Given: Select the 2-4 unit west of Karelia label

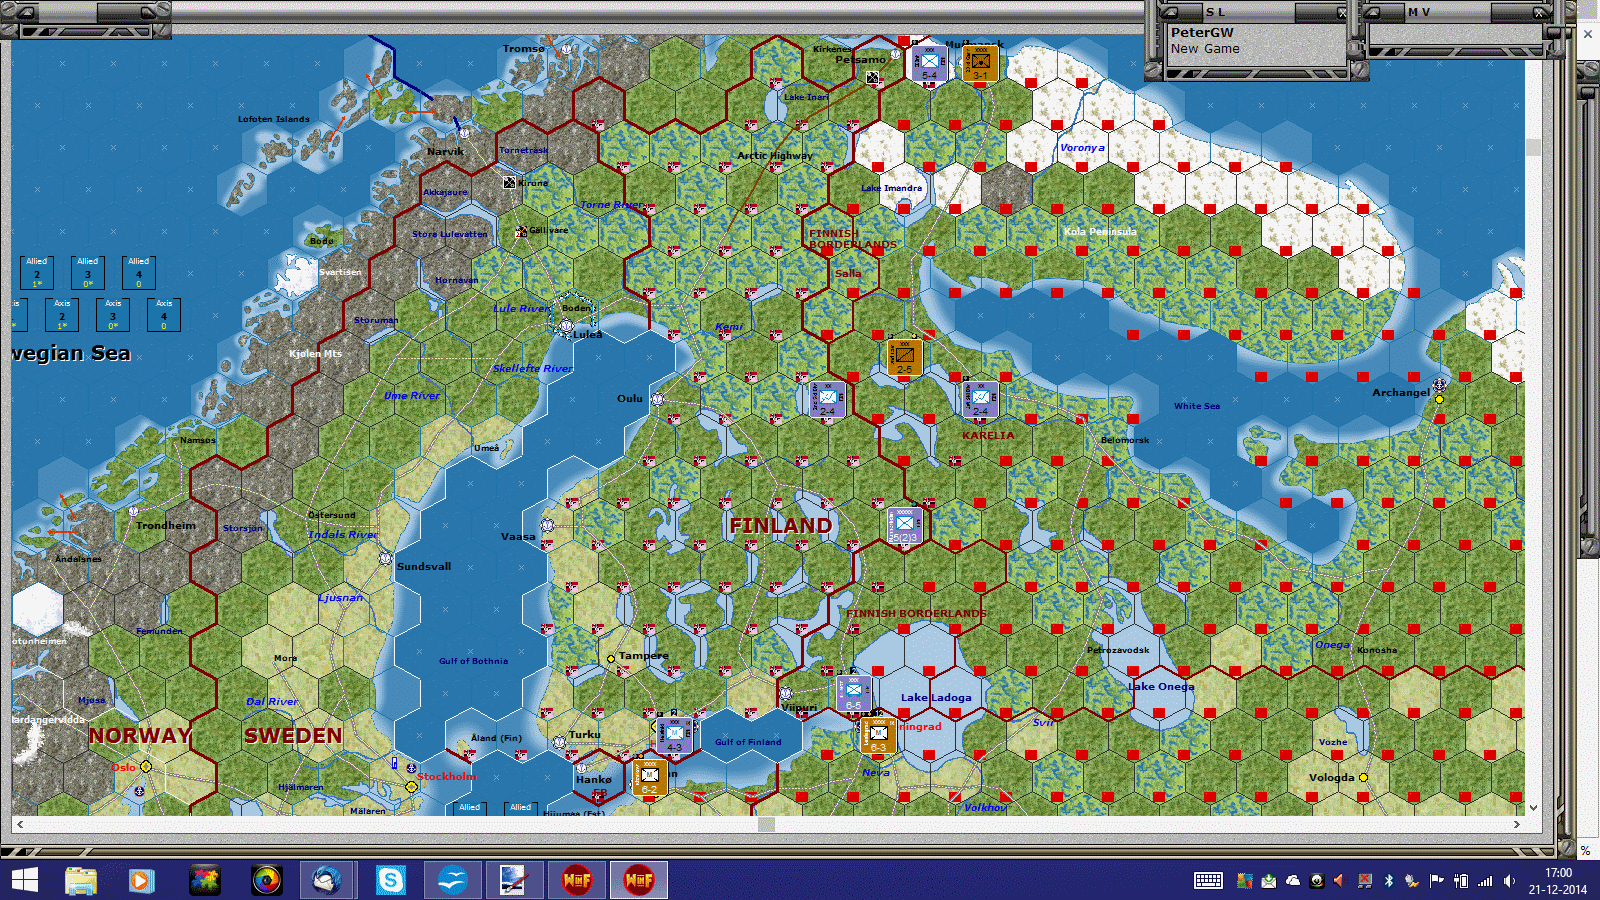Looking at the screenshot, I should [x=828, y=399].
